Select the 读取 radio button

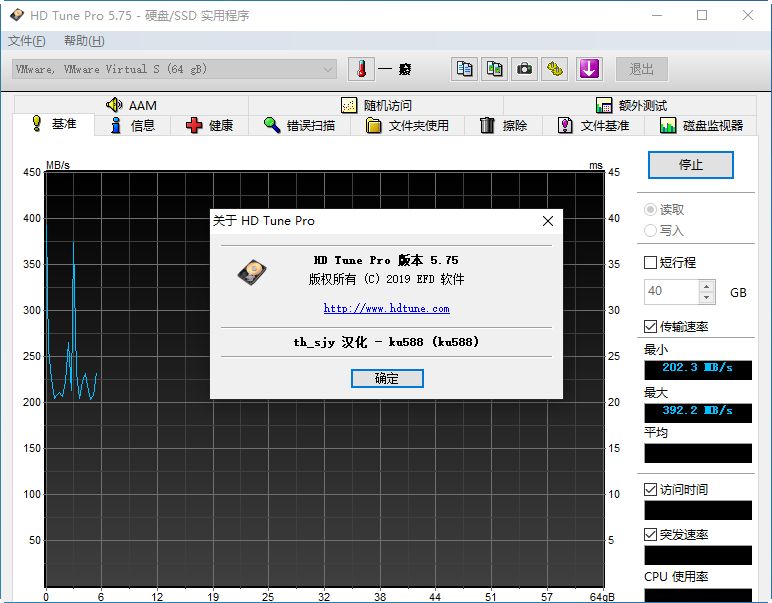[664, 210]
